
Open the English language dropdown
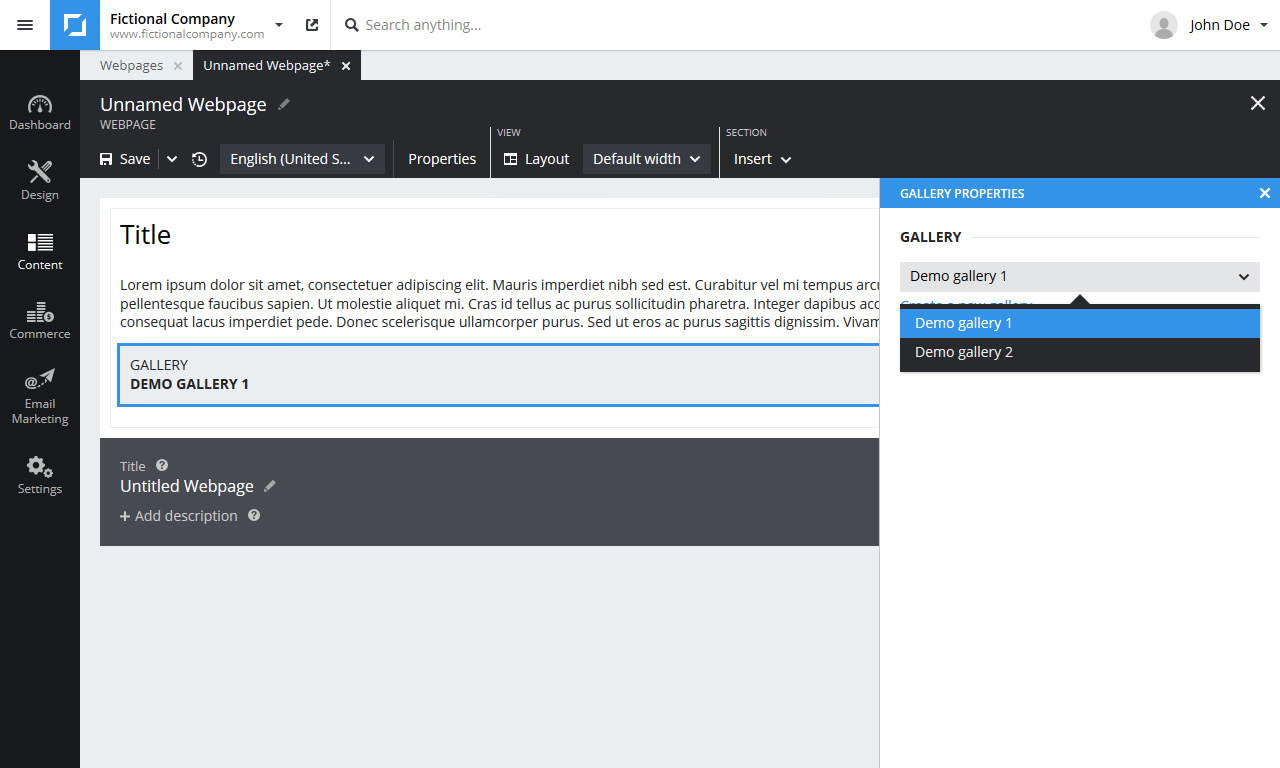coord(302,159)
